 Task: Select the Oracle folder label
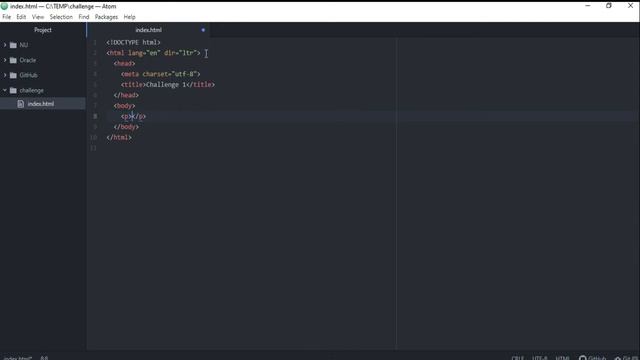tap(28, 60)
